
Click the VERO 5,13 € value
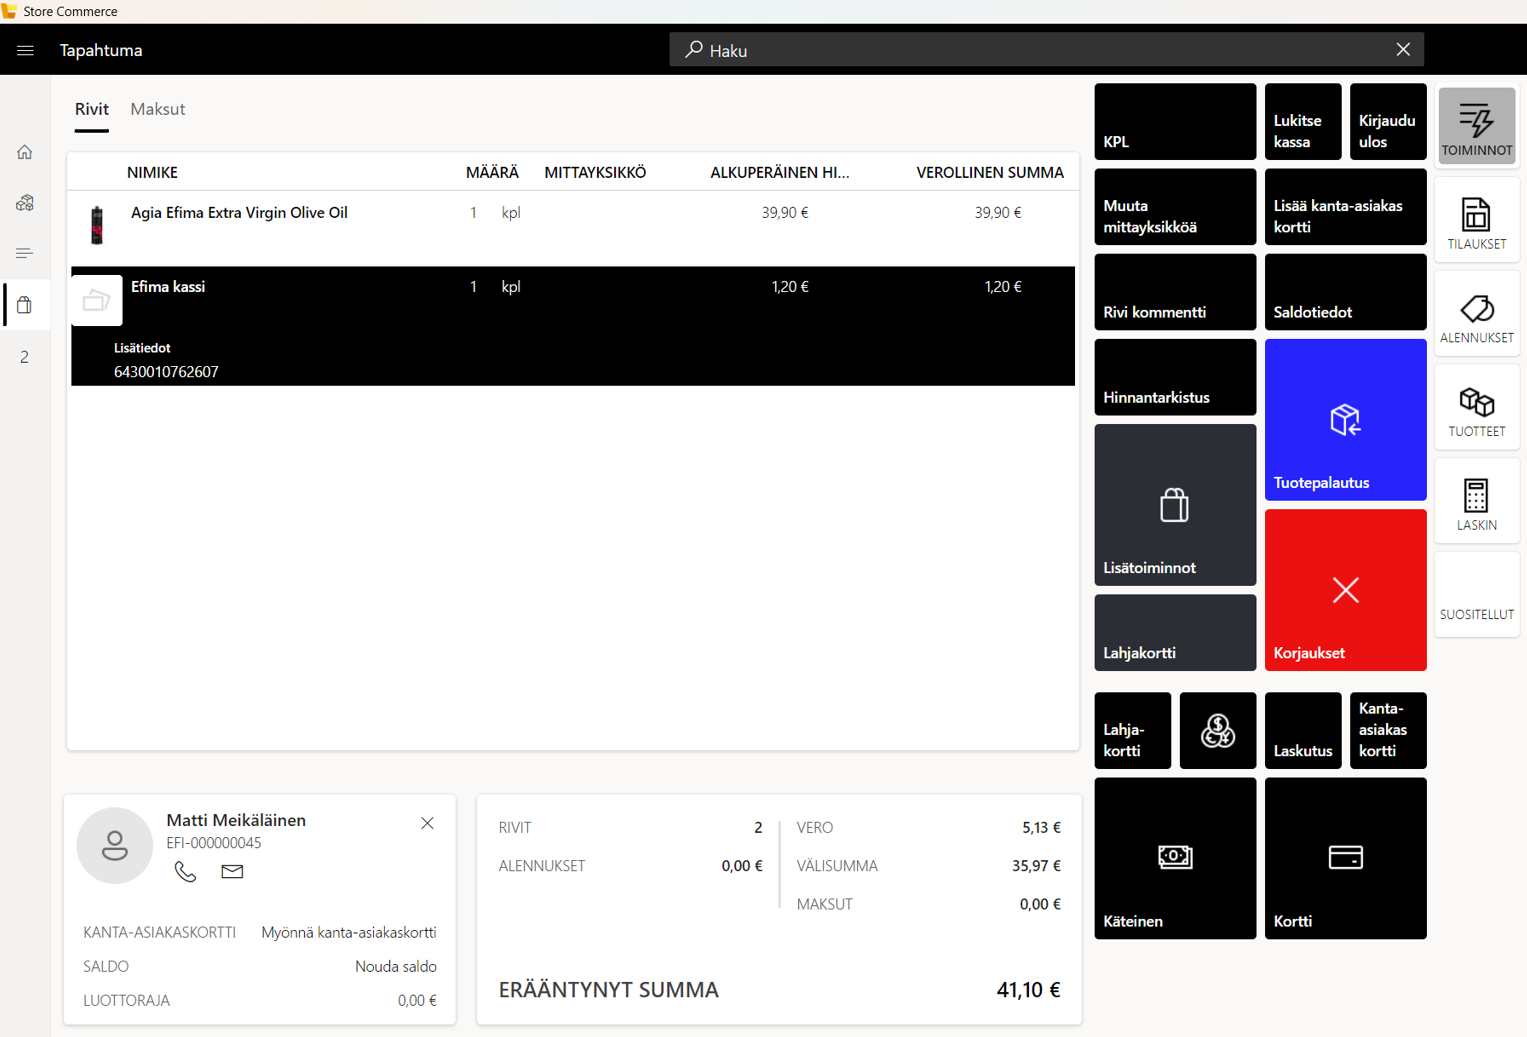1041,827
